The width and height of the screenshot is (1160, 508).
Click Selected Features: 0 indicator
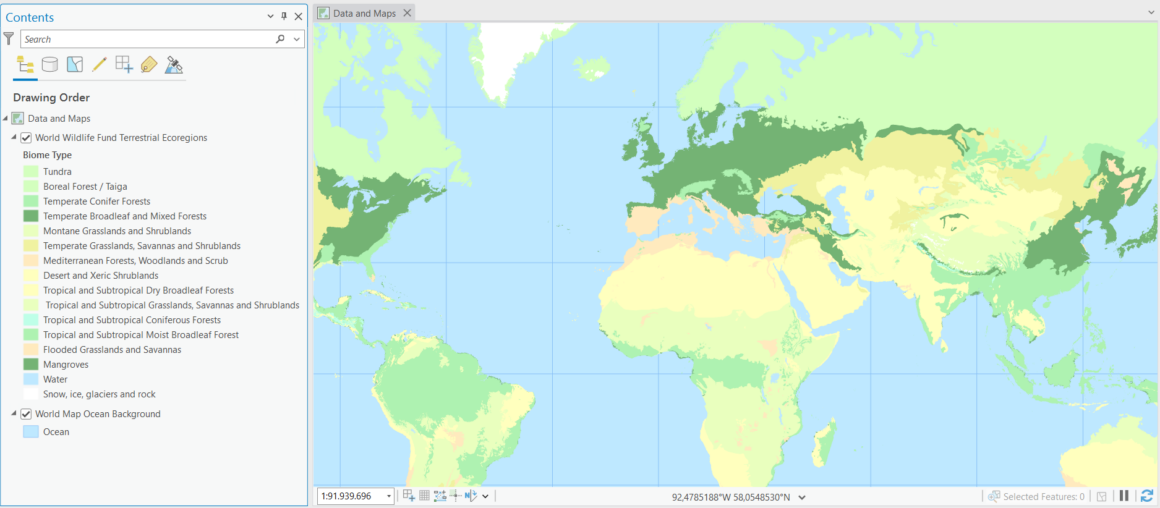(1043, 497)
